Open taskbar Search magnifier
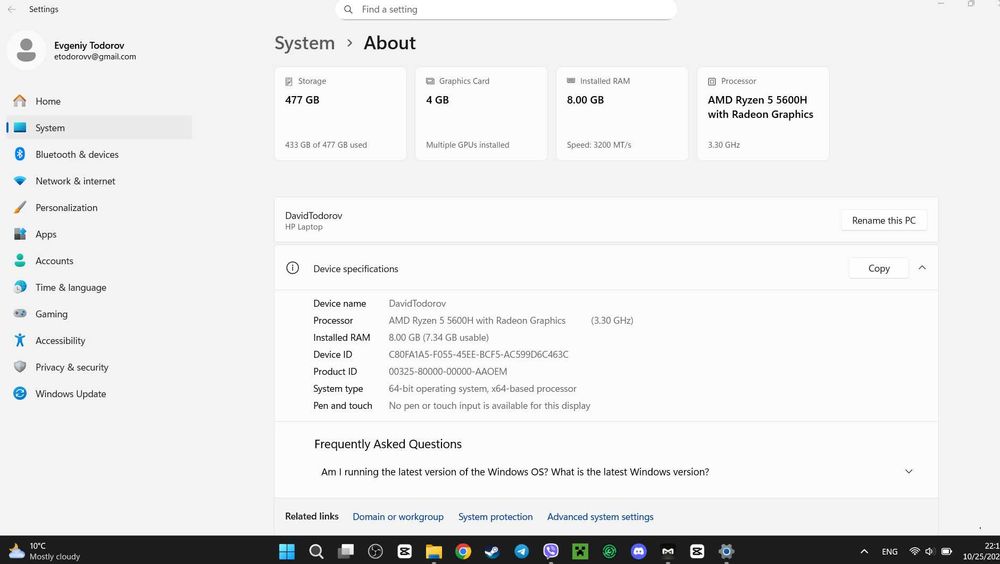 [x=316, y=551]
